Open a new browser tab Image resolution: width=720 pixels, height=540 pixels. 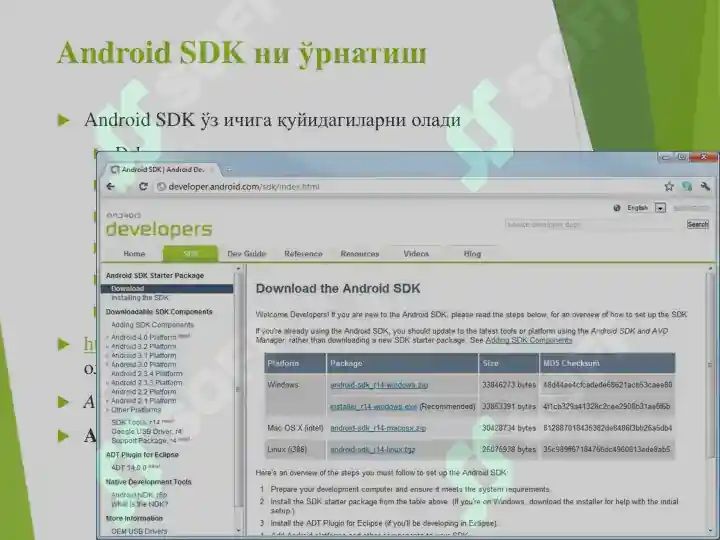click(229, 169)
